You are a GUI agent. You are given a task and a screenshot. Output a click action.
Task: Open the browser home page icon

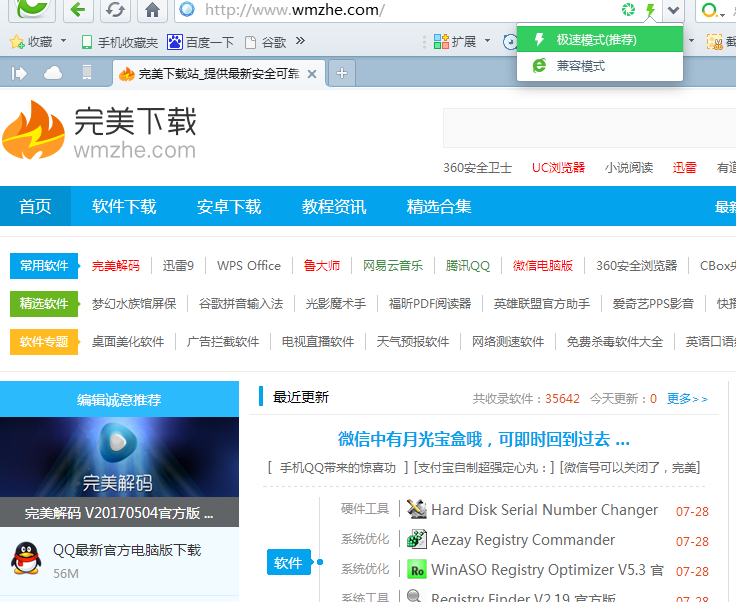152,10
